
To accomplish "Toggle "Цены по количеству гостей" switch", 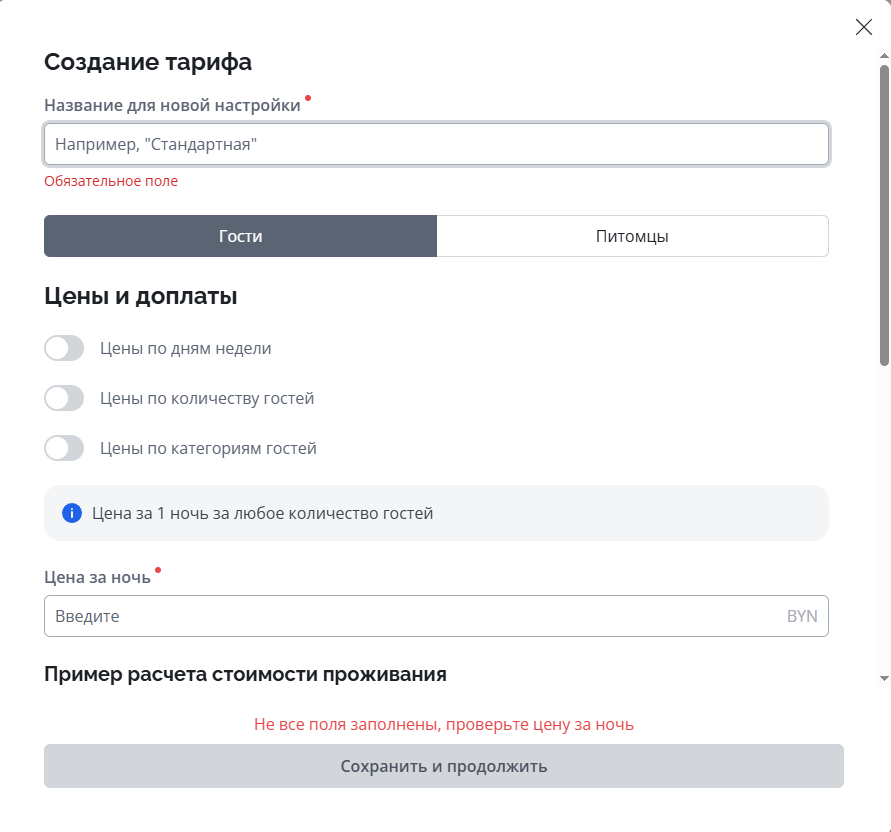I will coord(64,398).
